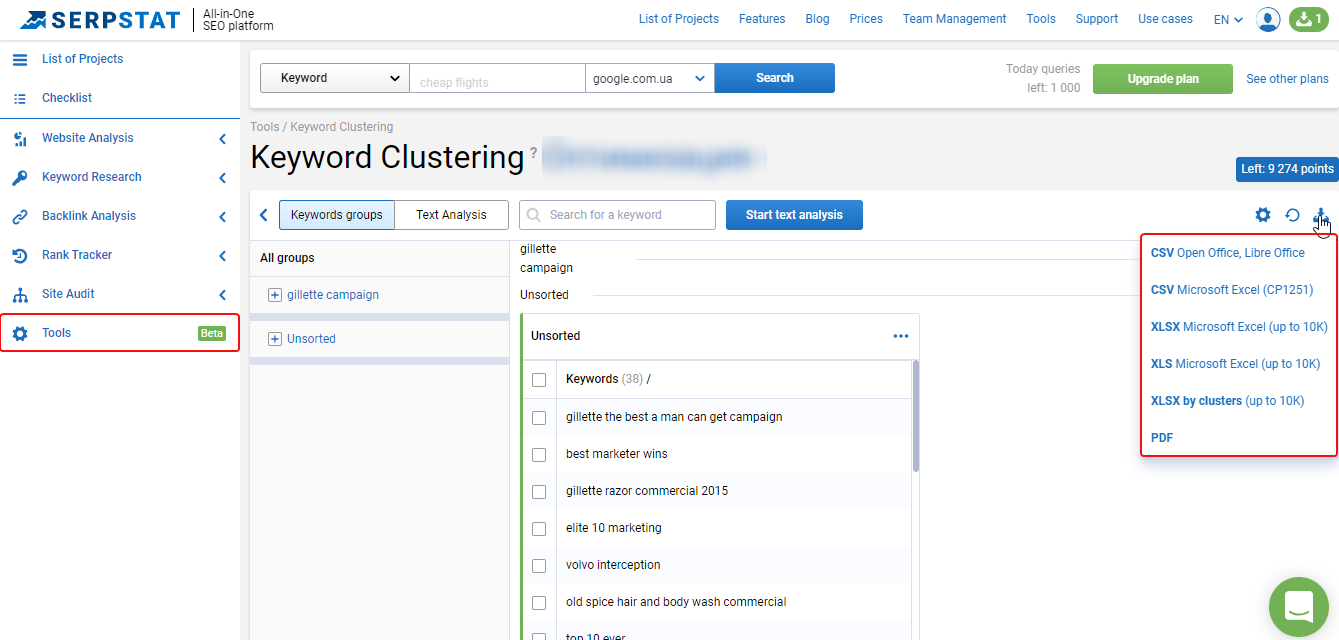Focus the 'Search for a keyword' field
The width and height of the screenshot is (1339, 640).
point(617,215)
